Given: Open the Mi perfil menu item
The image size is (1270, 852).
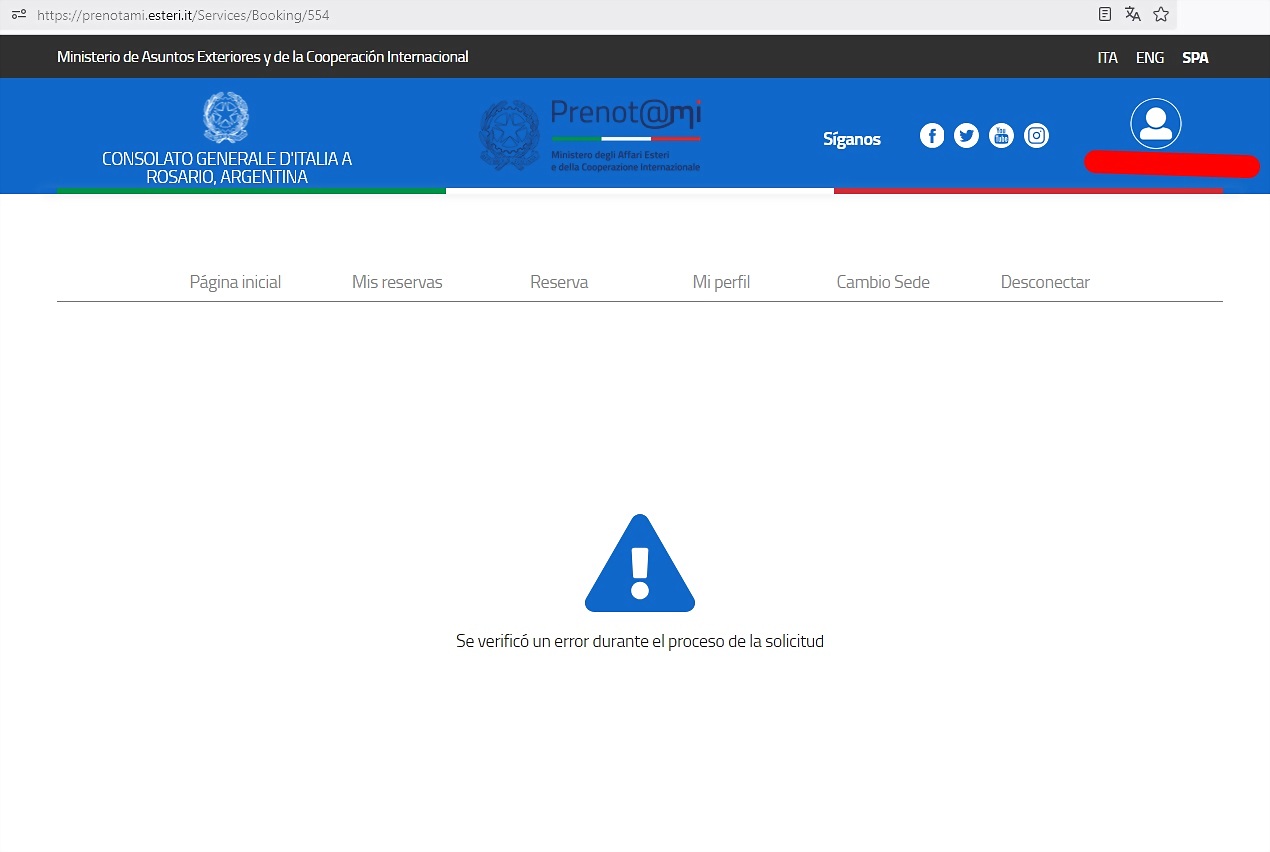Looking at the screenshot, I should click(721, 282).
